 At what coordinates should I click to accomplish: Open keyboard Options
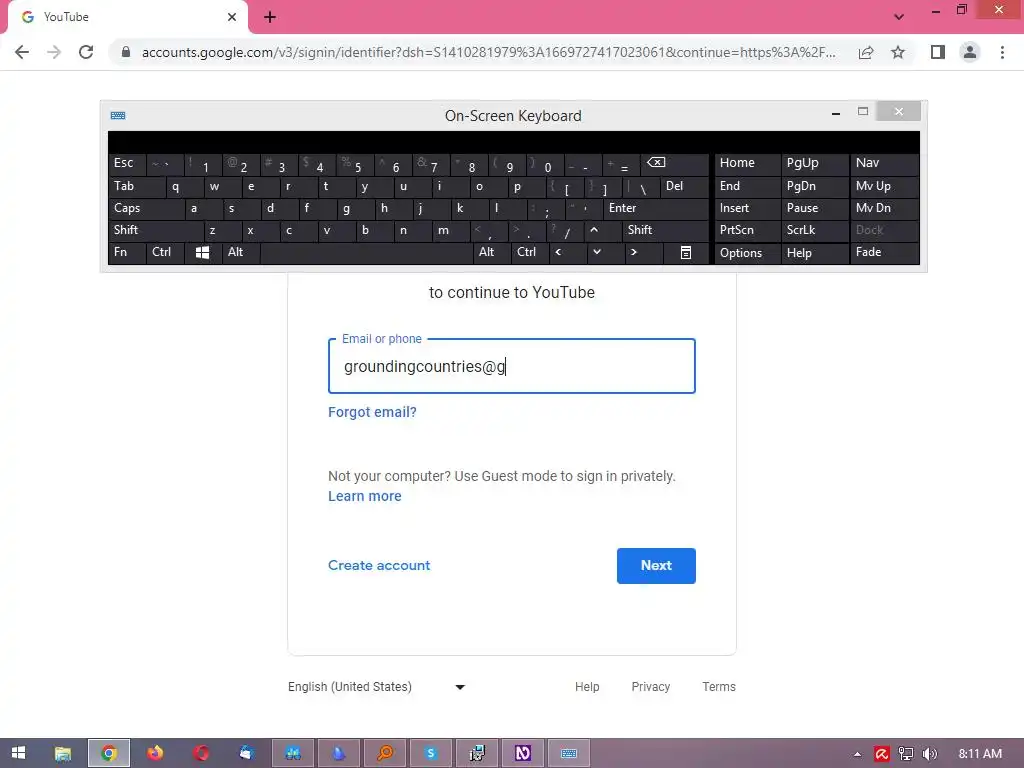click(748, 253)
